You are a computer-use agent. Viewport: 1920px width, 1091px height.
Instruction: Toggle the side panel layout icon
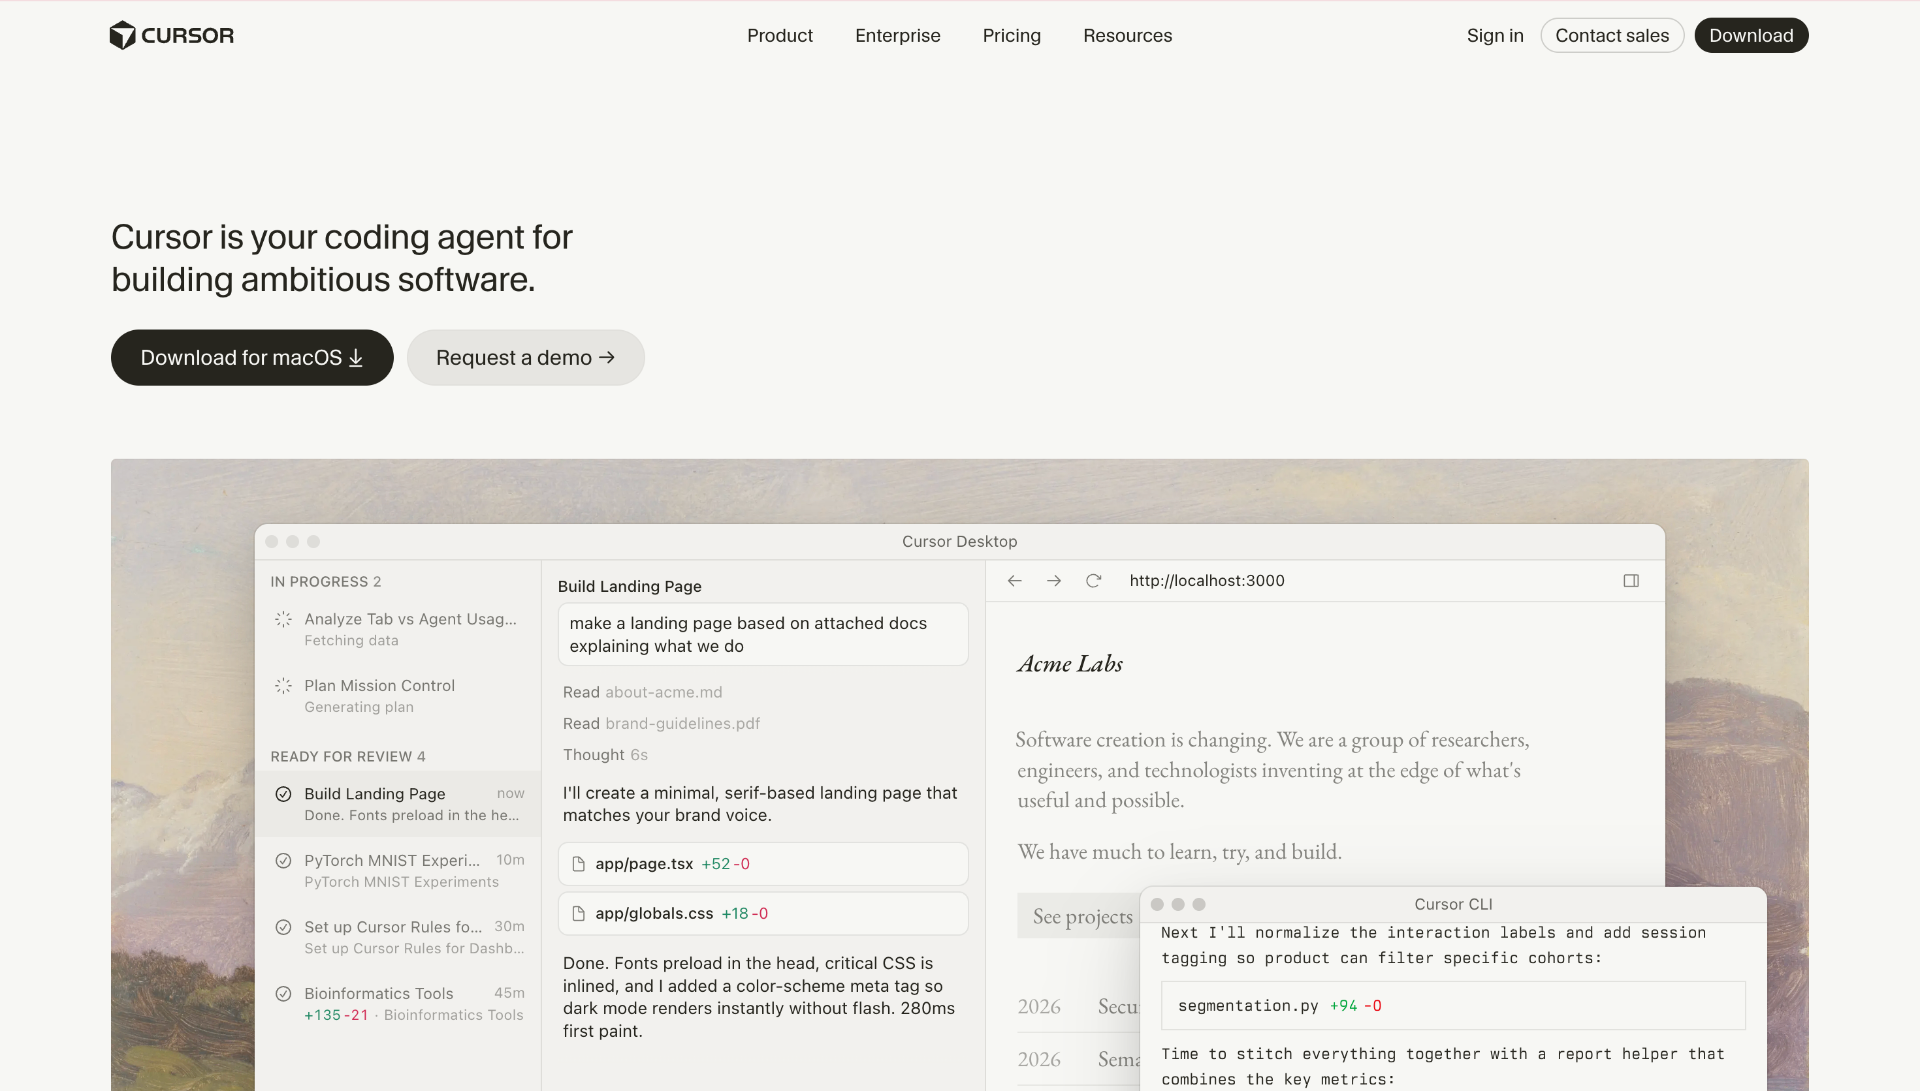click(x=1631, y=580)
